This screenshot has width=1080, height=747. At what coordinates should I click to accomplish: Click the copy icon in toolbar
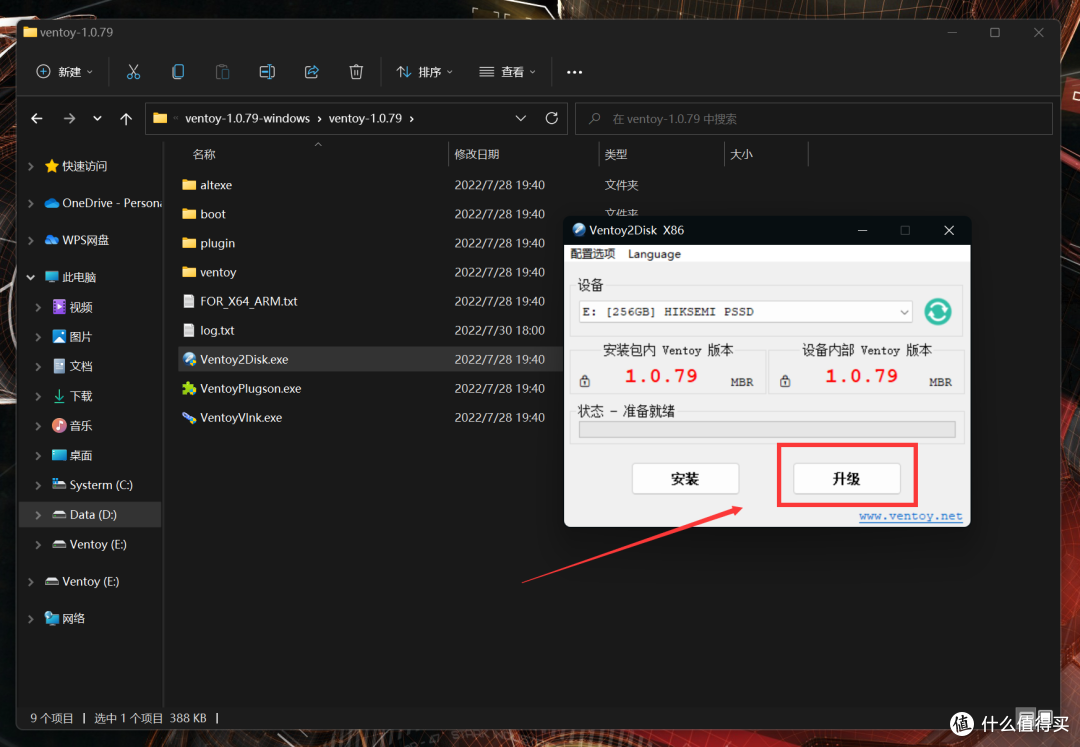point(178,72)
